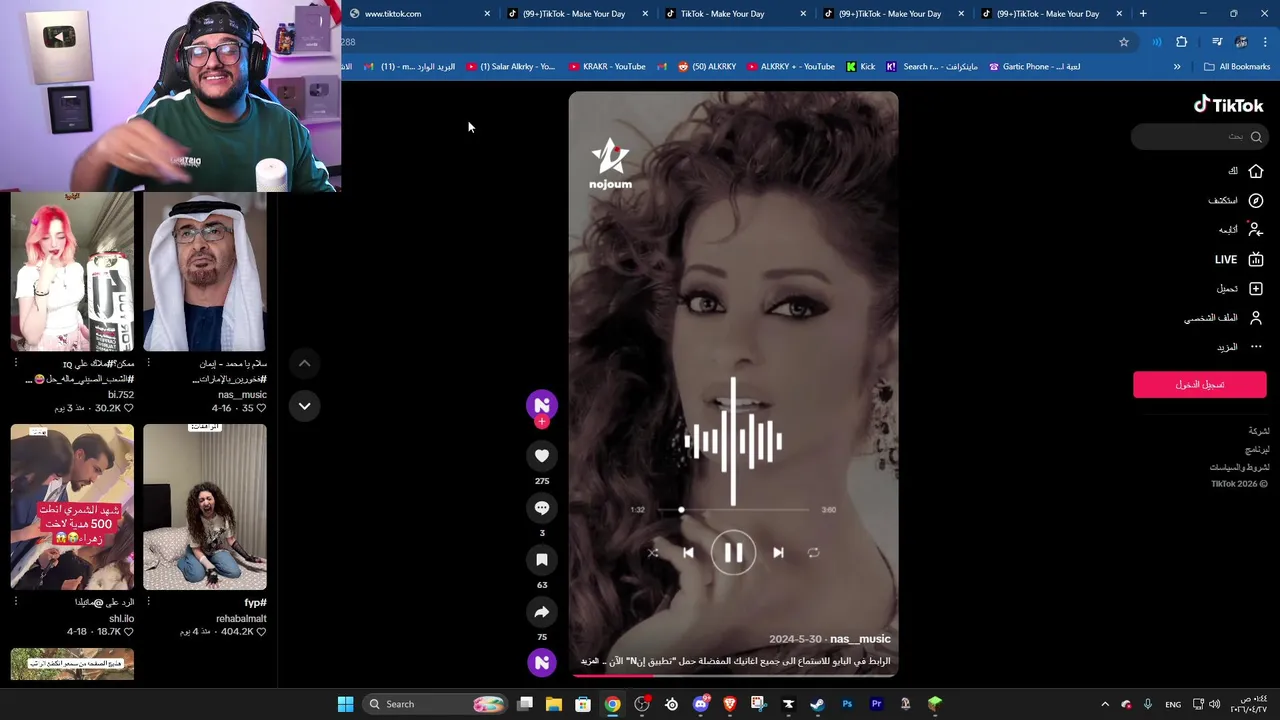Launch Premiere Pro from taskbar

pos(876,704)
